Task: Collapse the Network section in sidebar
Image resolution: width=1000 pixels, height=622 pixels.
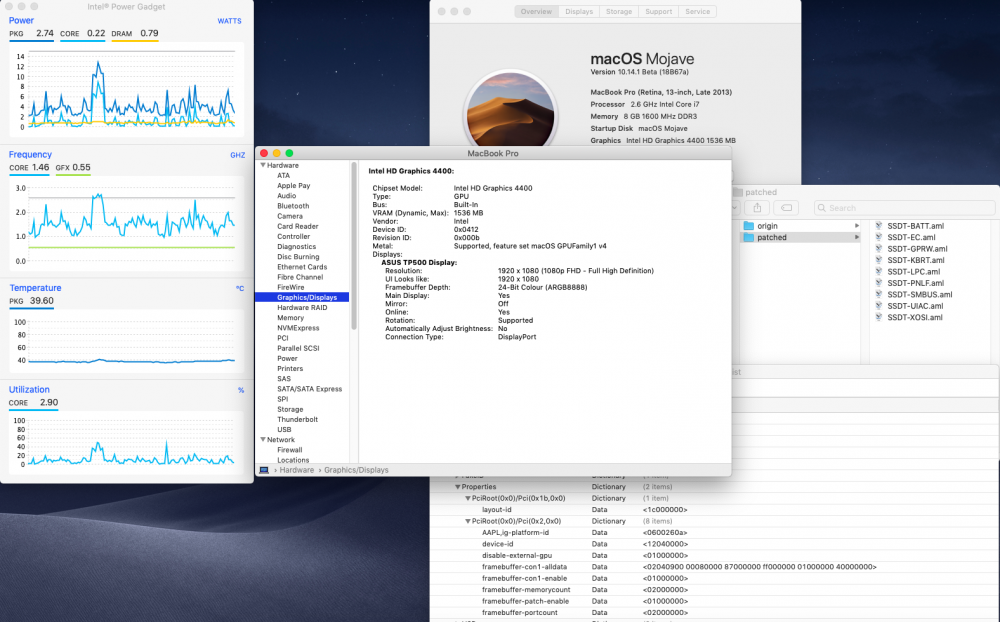Action: [263, 440]
